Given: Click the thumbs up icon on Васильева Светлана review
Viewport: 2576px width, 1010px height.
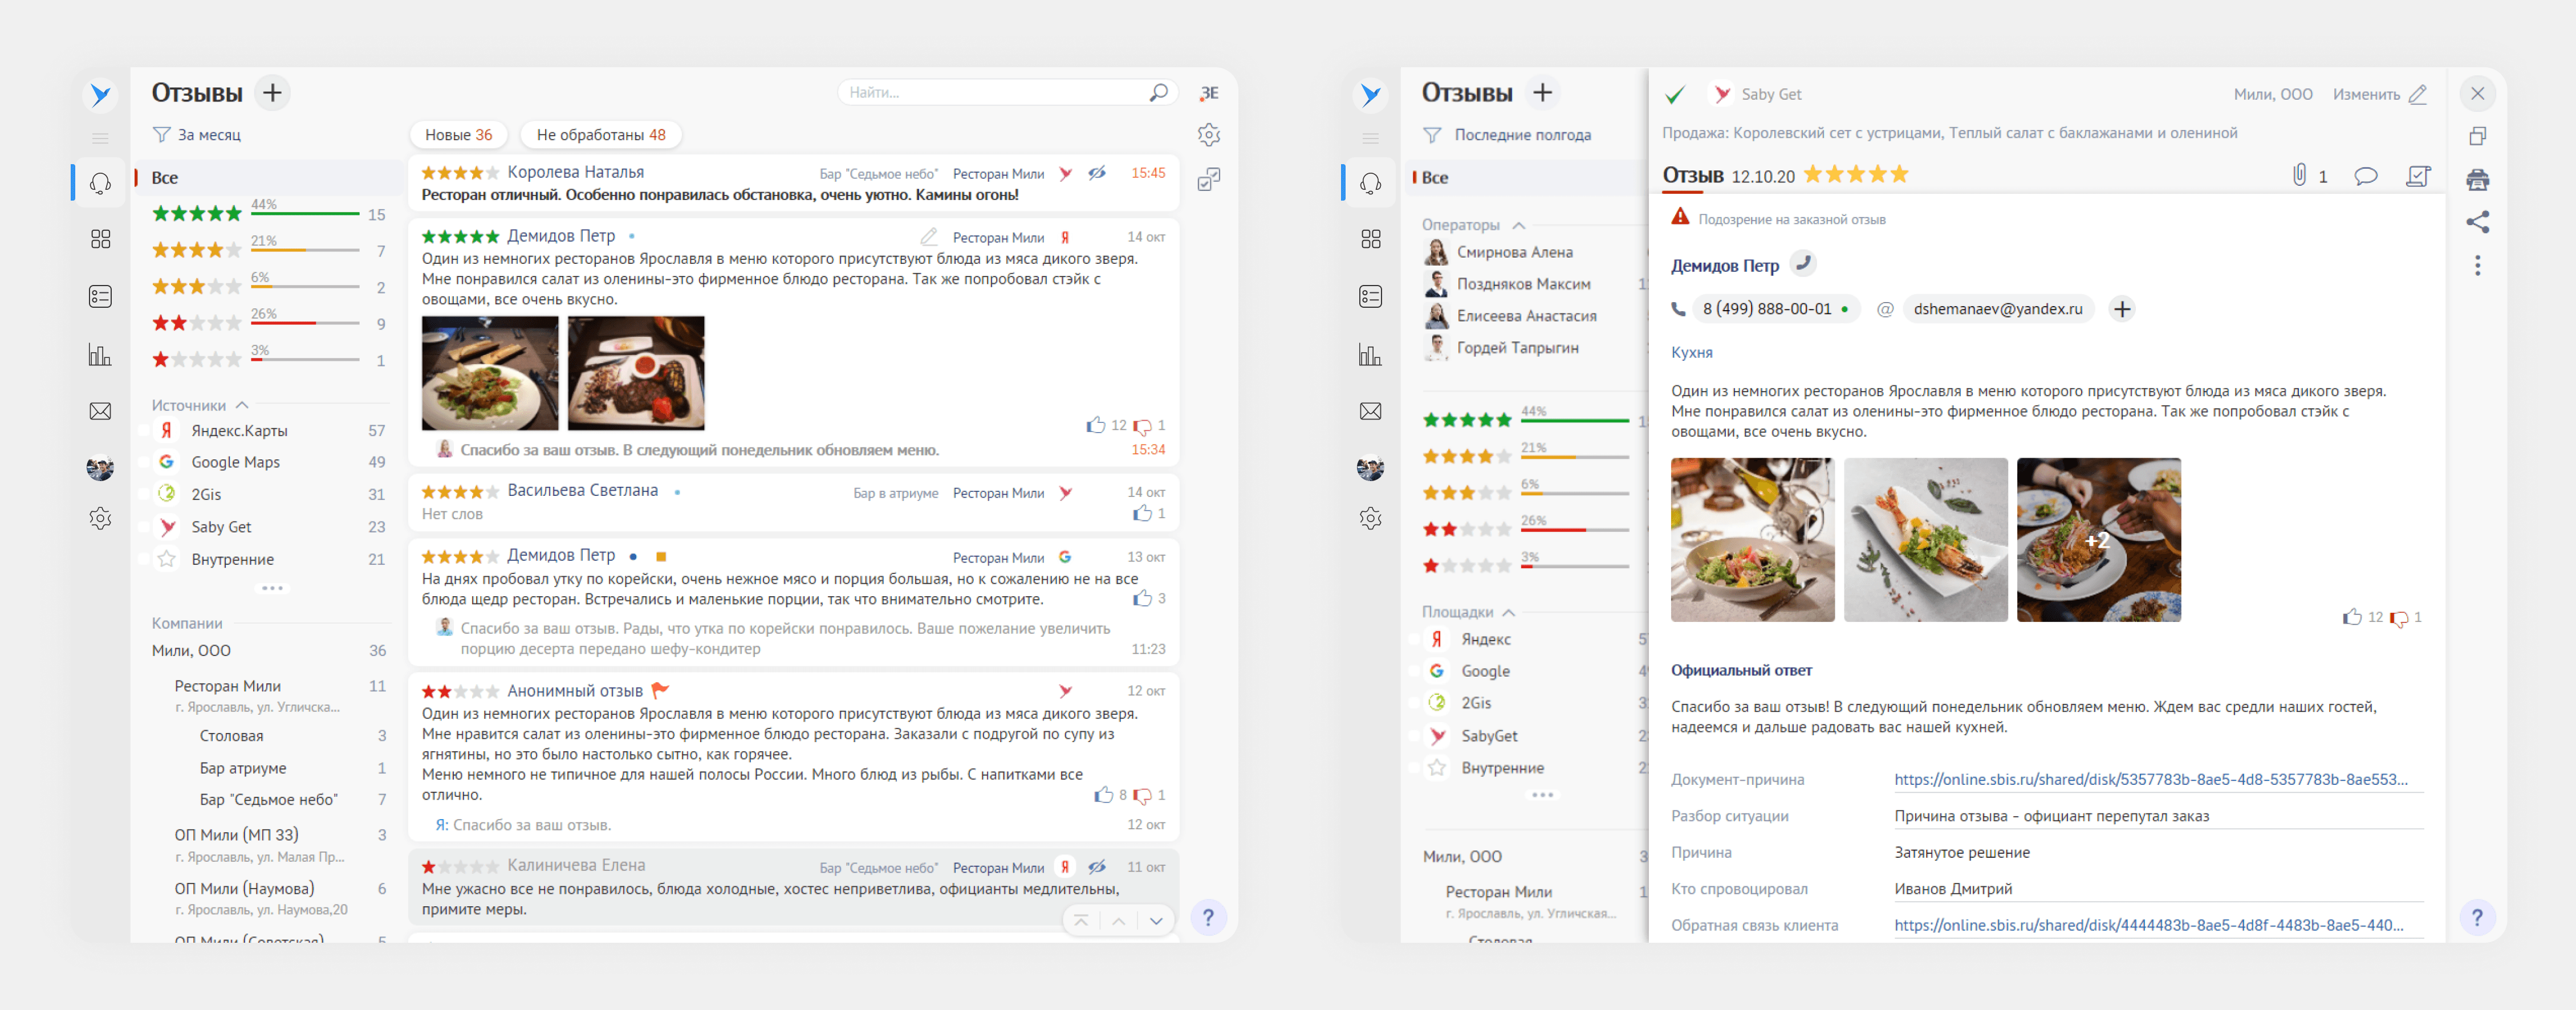Looking at the screenshot, I should tap(1142, 514).
